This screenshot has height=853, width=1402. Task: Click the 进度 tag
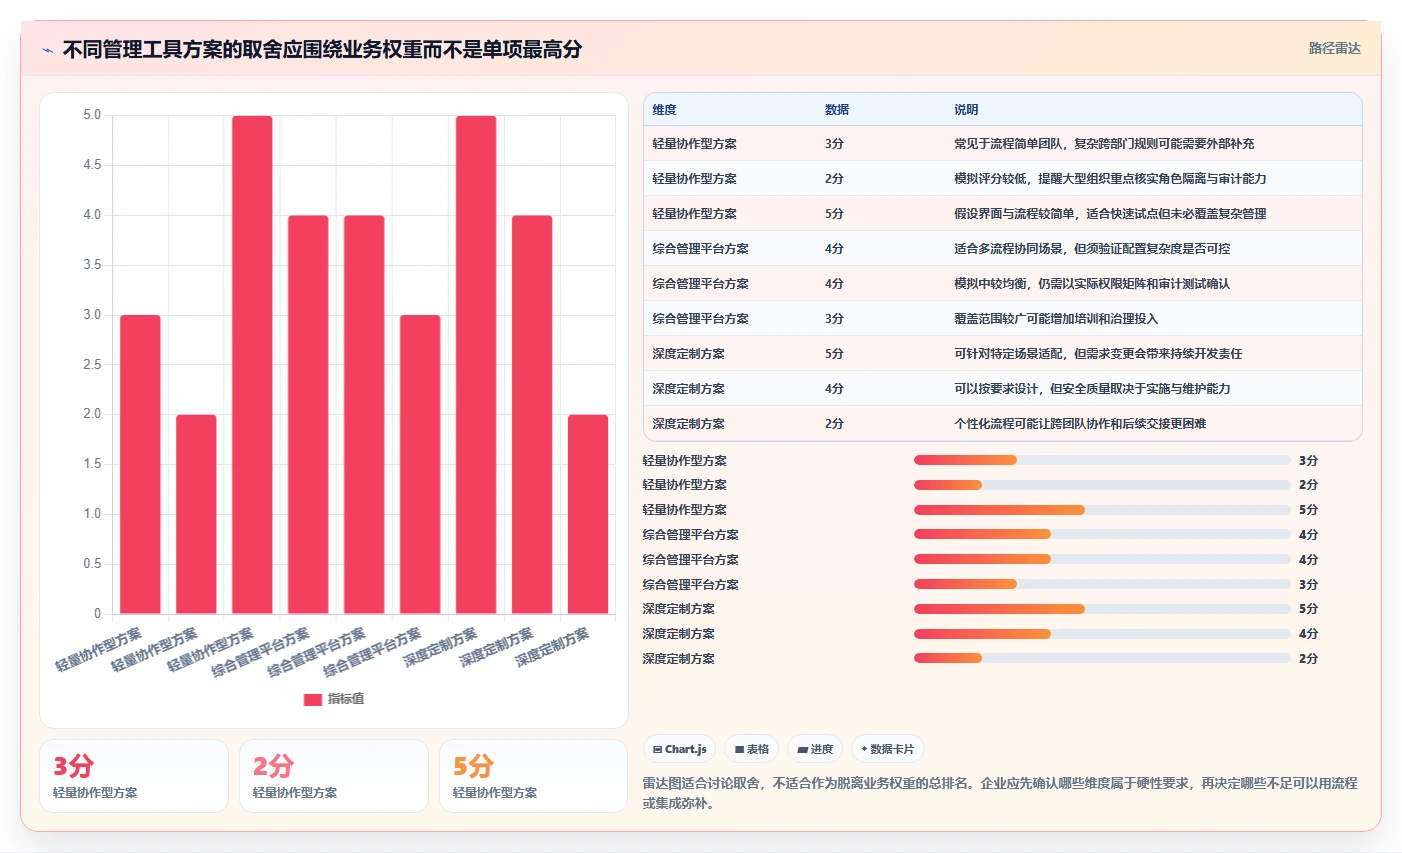coord(815,749)
